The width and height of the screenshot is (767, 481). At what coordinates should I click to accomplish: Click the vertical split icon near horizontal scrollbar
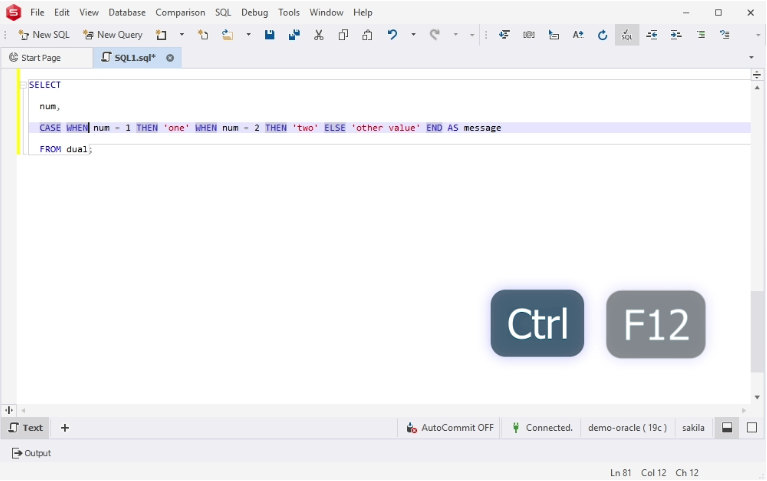(x=9, y=410)
